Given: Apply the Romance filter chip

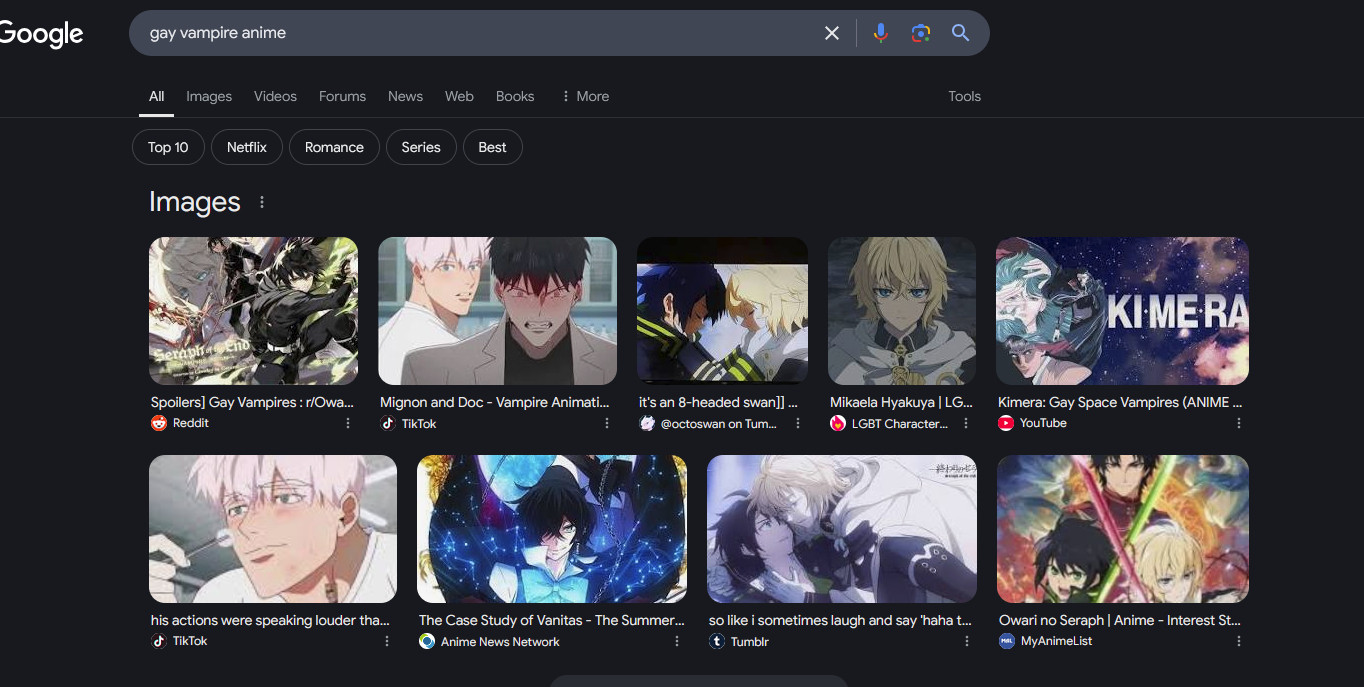Looking at the screenshot, I should (334, 147).
